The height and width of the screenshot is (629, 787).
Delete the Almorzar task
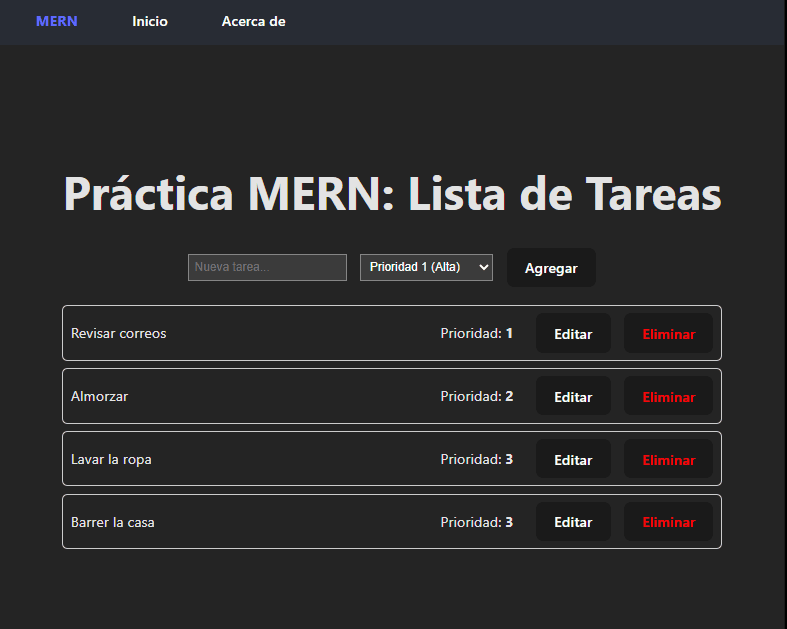(x=668, y=397)
